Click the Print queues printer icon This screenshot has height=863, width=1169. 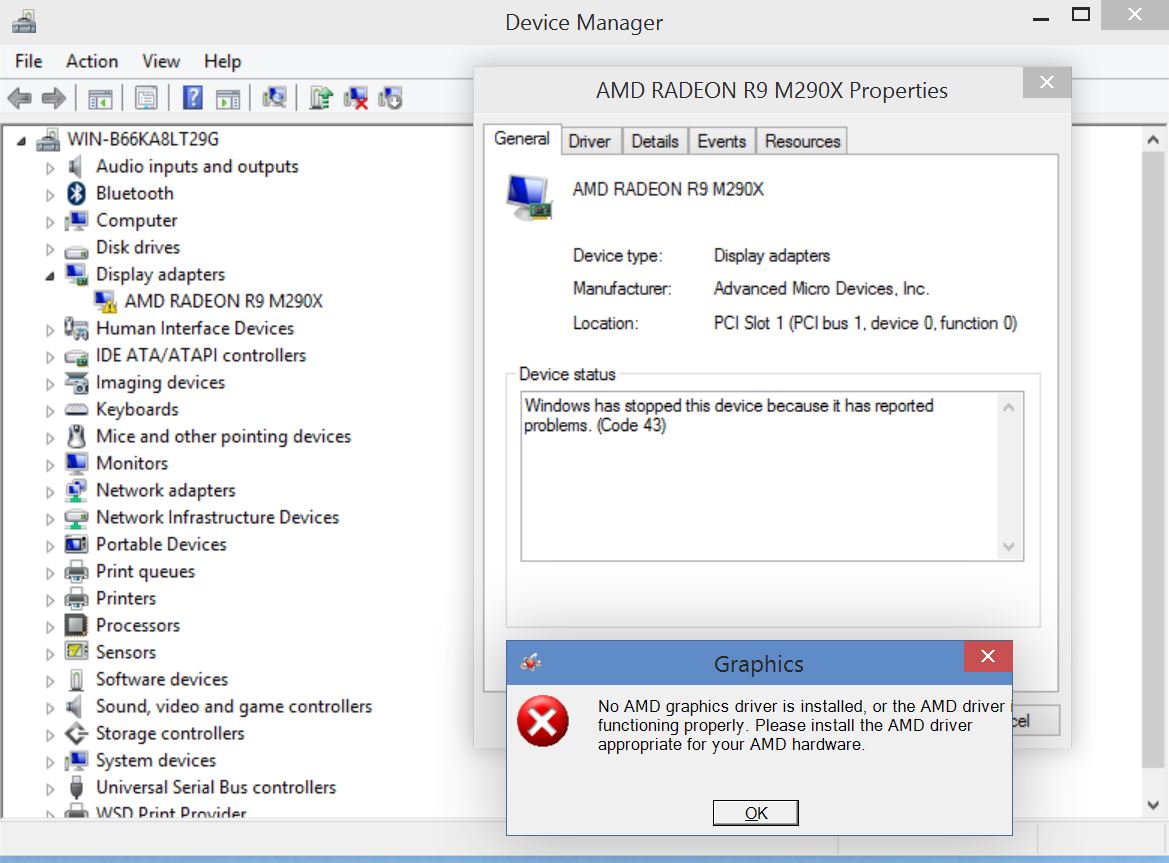[76, 572]
